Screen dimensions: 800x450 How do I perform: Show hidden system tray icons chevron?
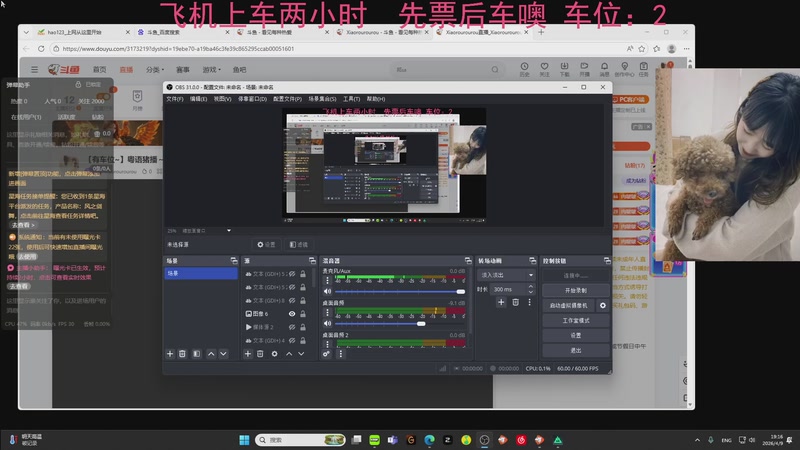(x=697, y=440)
